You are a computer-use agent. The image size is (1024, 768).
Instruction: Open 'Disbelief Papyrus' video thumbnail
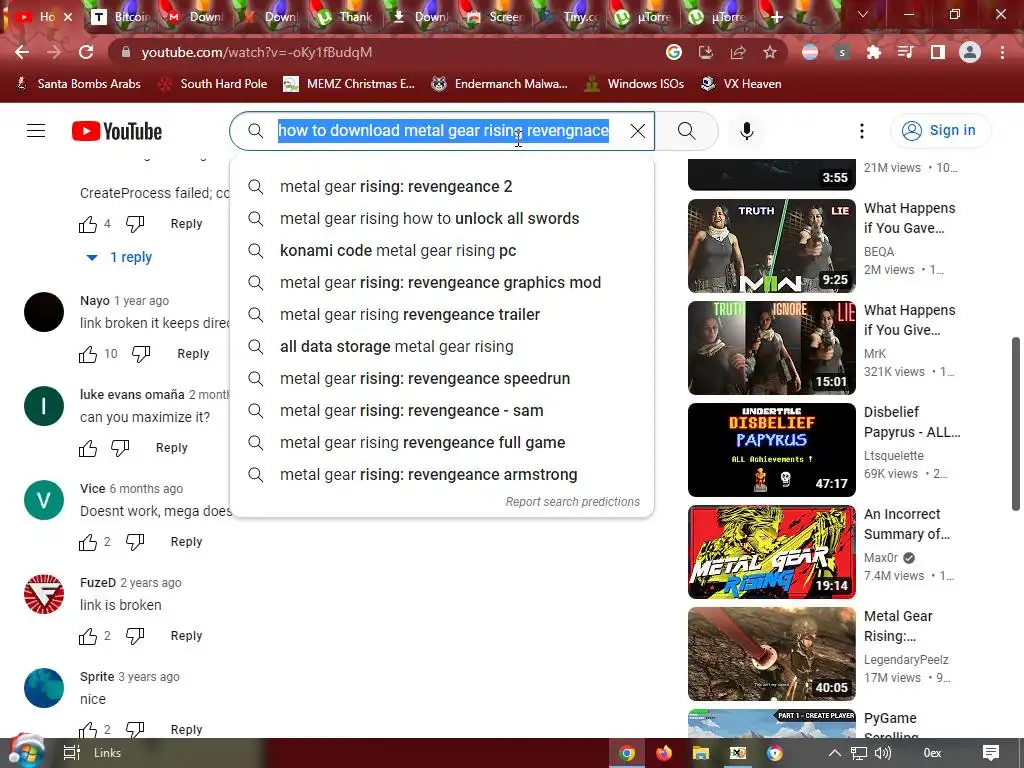pyautogui.click(x=771, y=450)
